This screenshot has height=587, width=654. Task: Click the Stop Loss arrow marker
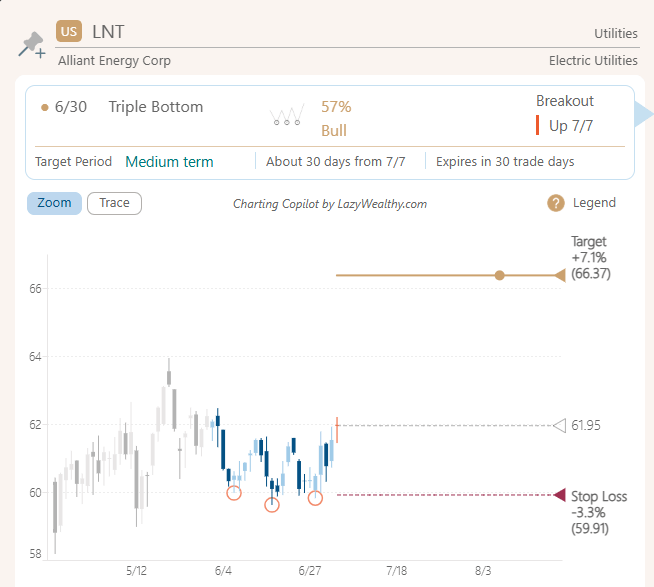coord(559,494)
